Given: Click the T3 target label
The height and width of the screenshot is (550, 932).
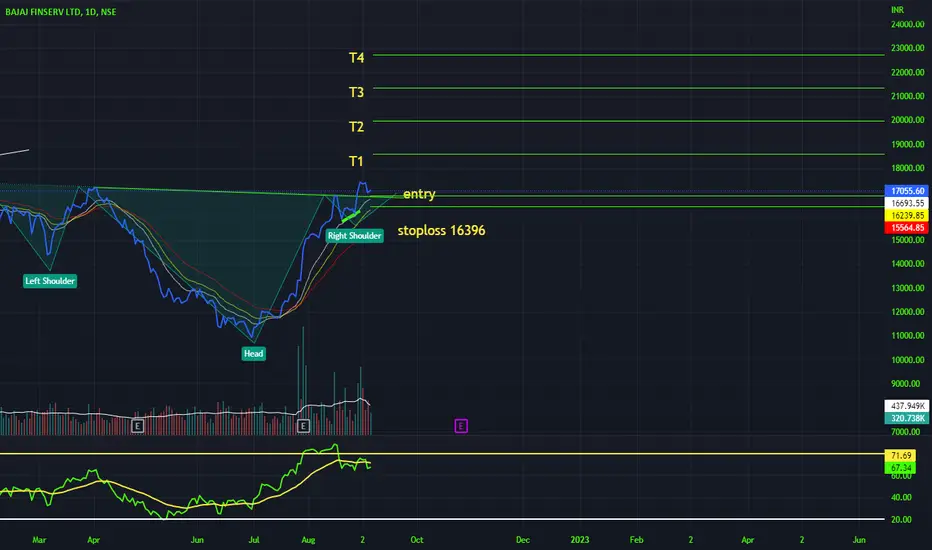Looking at the screenshot, I should tap(356, 92).
